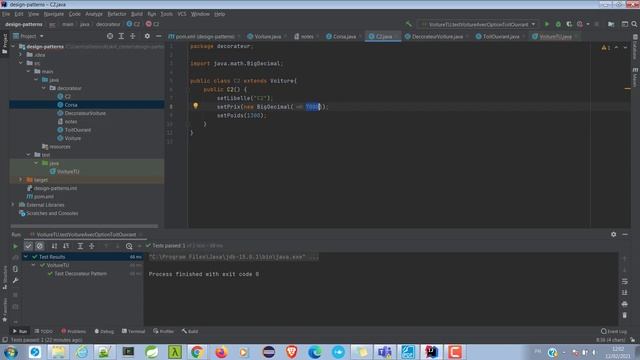Expand all test results
This screenshot has height=360, width=640.
80,246
